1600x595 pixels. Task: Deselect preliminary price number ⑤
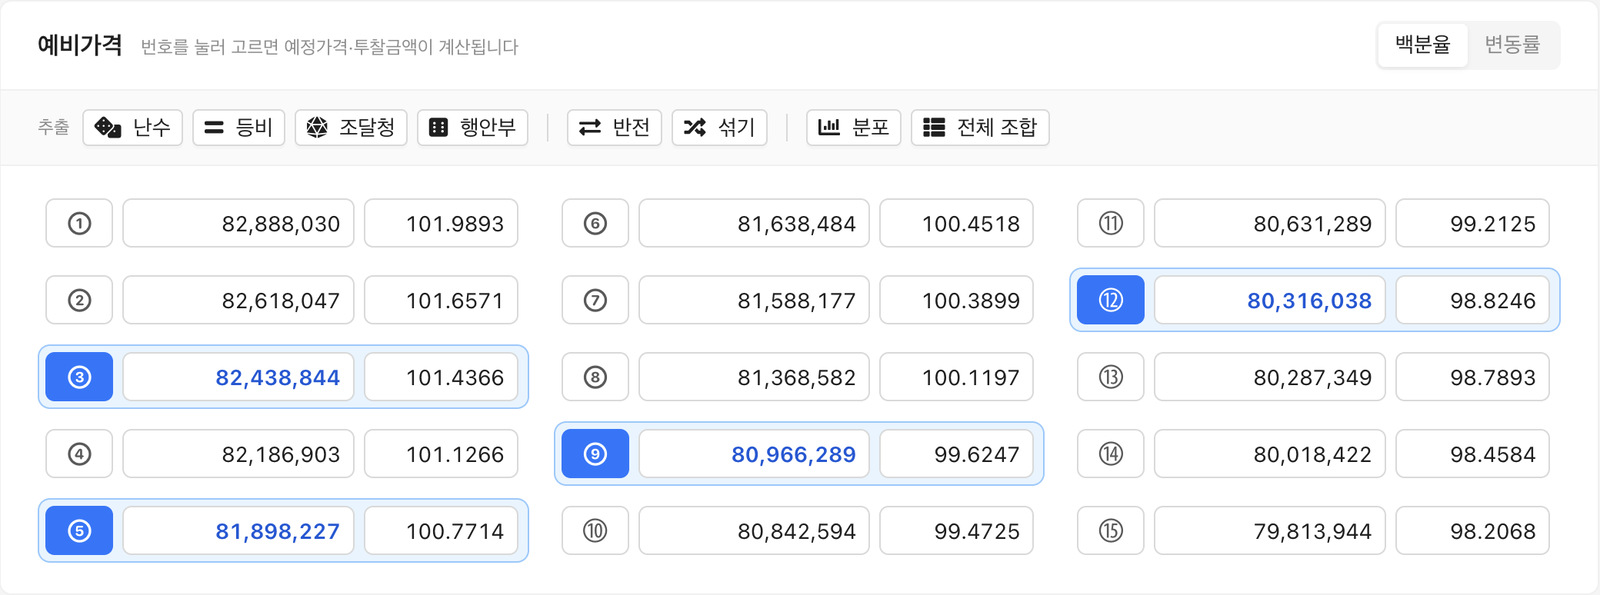coord(79,531)
